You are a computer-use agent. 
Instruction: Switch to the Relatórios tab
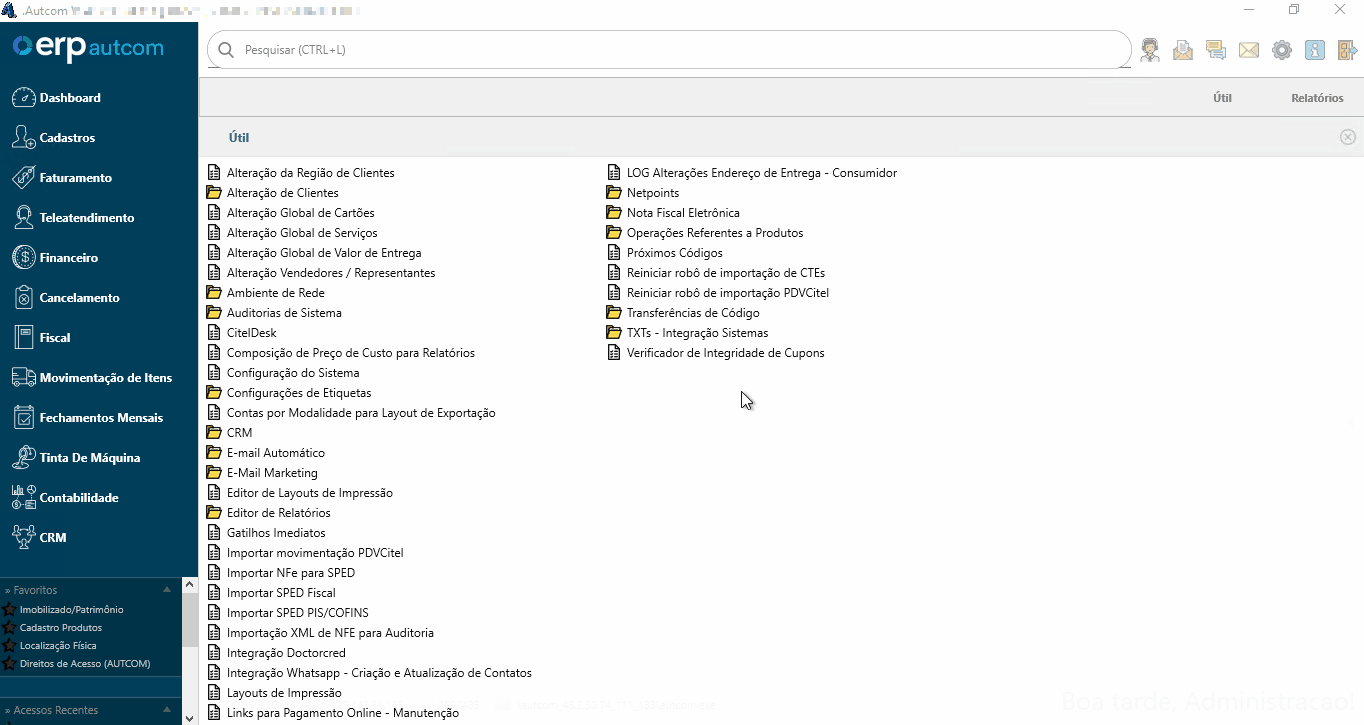[x=1317, y=98]
